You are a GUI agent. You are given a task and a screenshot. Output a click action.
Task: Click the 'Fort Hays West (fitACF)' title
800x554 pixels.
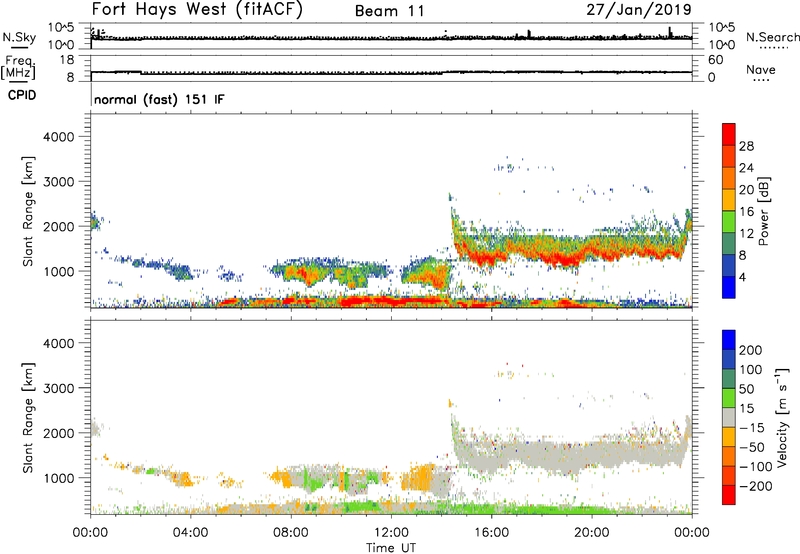197,10
